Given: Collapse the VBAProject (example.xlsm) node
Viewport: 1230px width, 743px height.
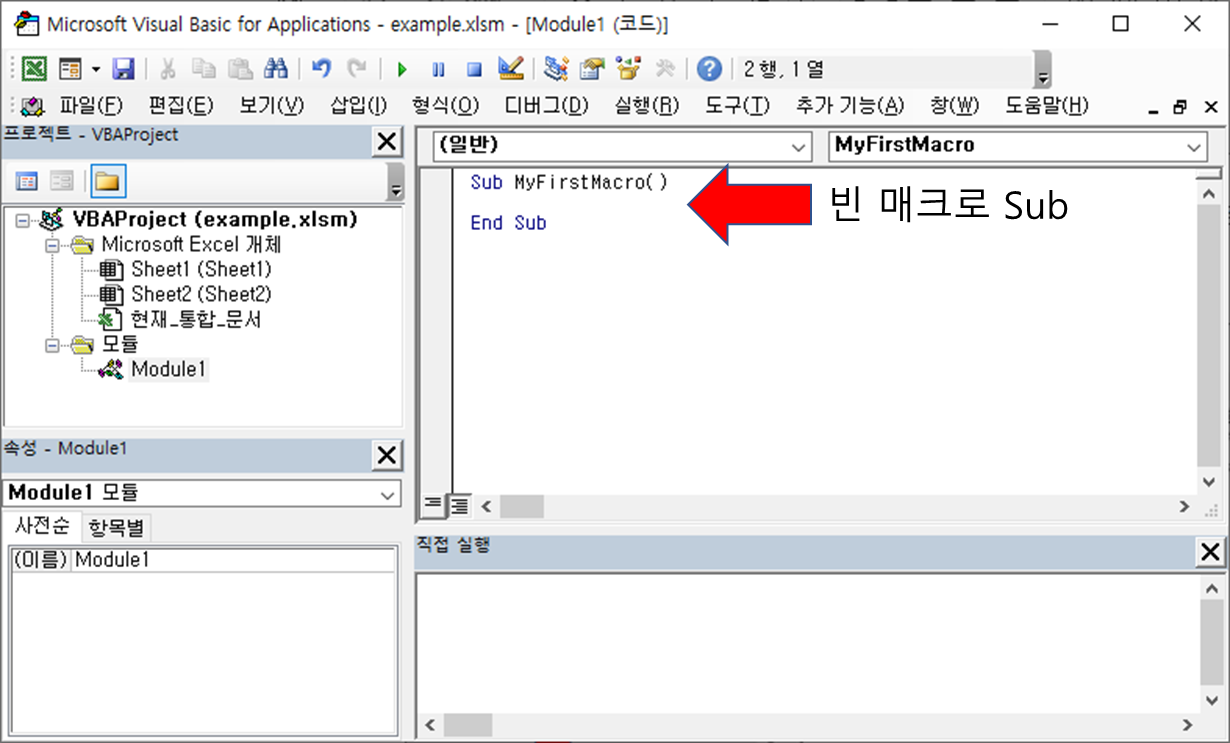Looking at the screenshot, I should pos(22,220).
